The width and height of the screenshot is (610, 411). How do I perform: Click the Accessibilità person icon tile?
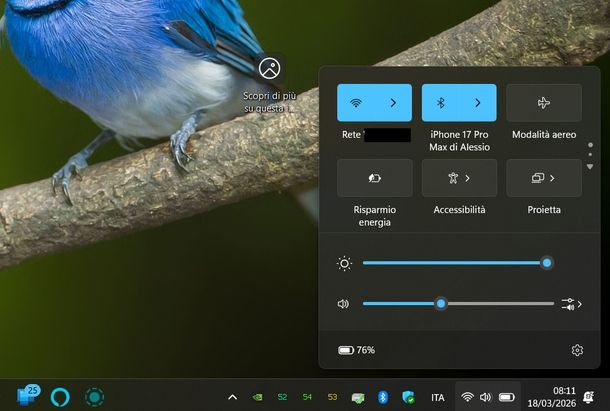point(453,178)
